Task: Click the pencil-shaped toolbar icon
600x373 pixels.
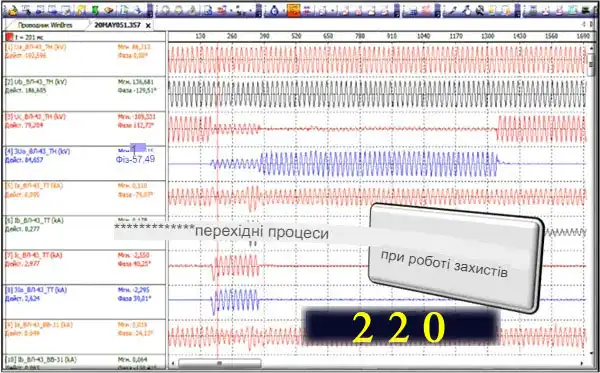Action: pyautogui.click(x=453, y=11)
